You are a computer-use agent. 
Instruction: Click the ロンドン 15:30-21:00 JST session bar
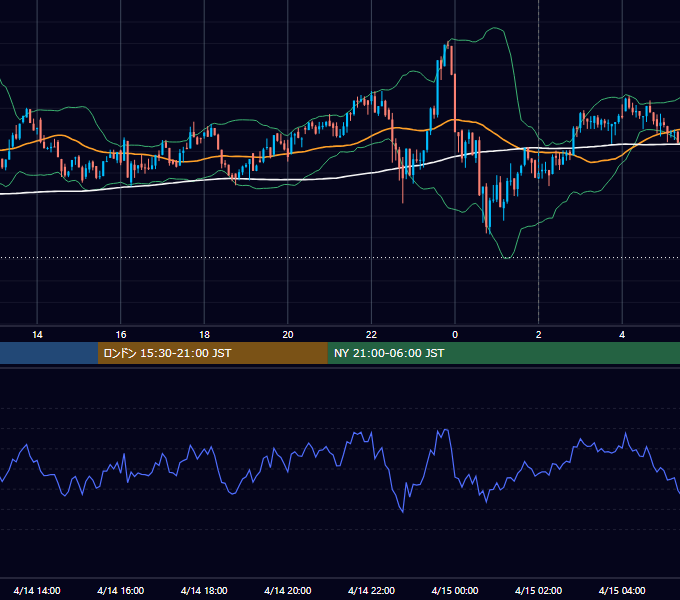[x=212, y=353]
